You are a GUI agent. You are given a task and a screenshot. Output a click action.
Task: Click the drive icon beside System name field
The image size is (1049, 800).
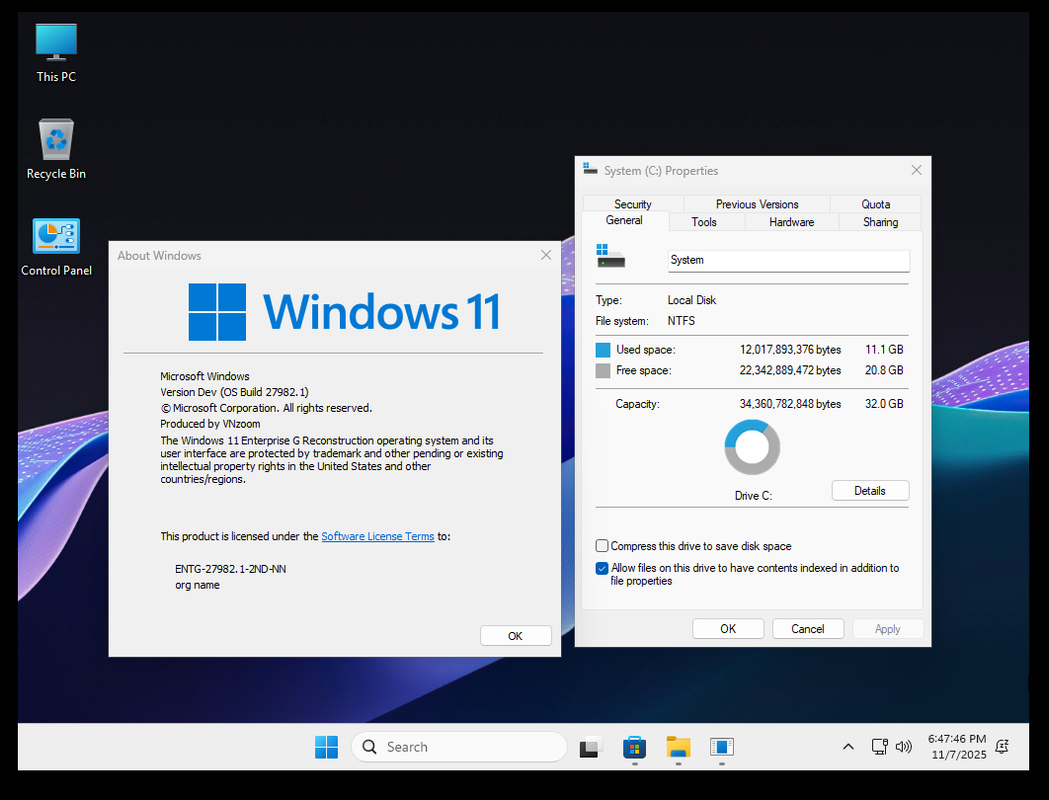(610, 256)
